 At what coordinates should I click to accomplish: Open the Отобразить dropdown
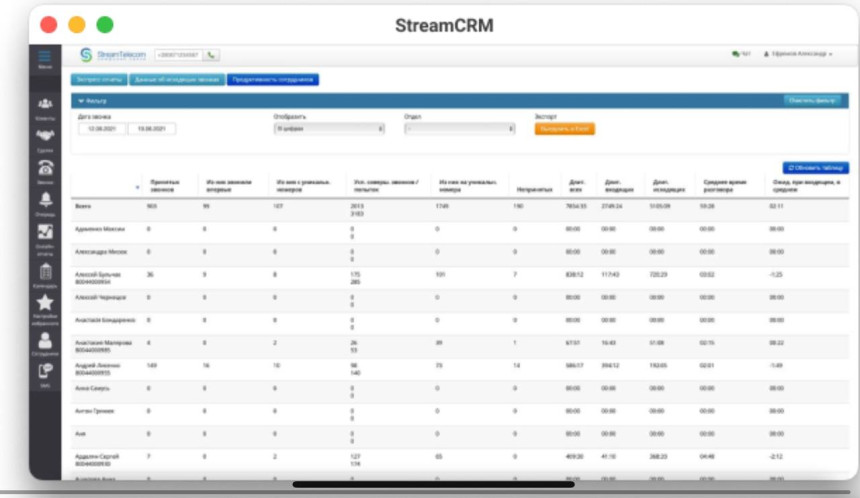[329, 129]
